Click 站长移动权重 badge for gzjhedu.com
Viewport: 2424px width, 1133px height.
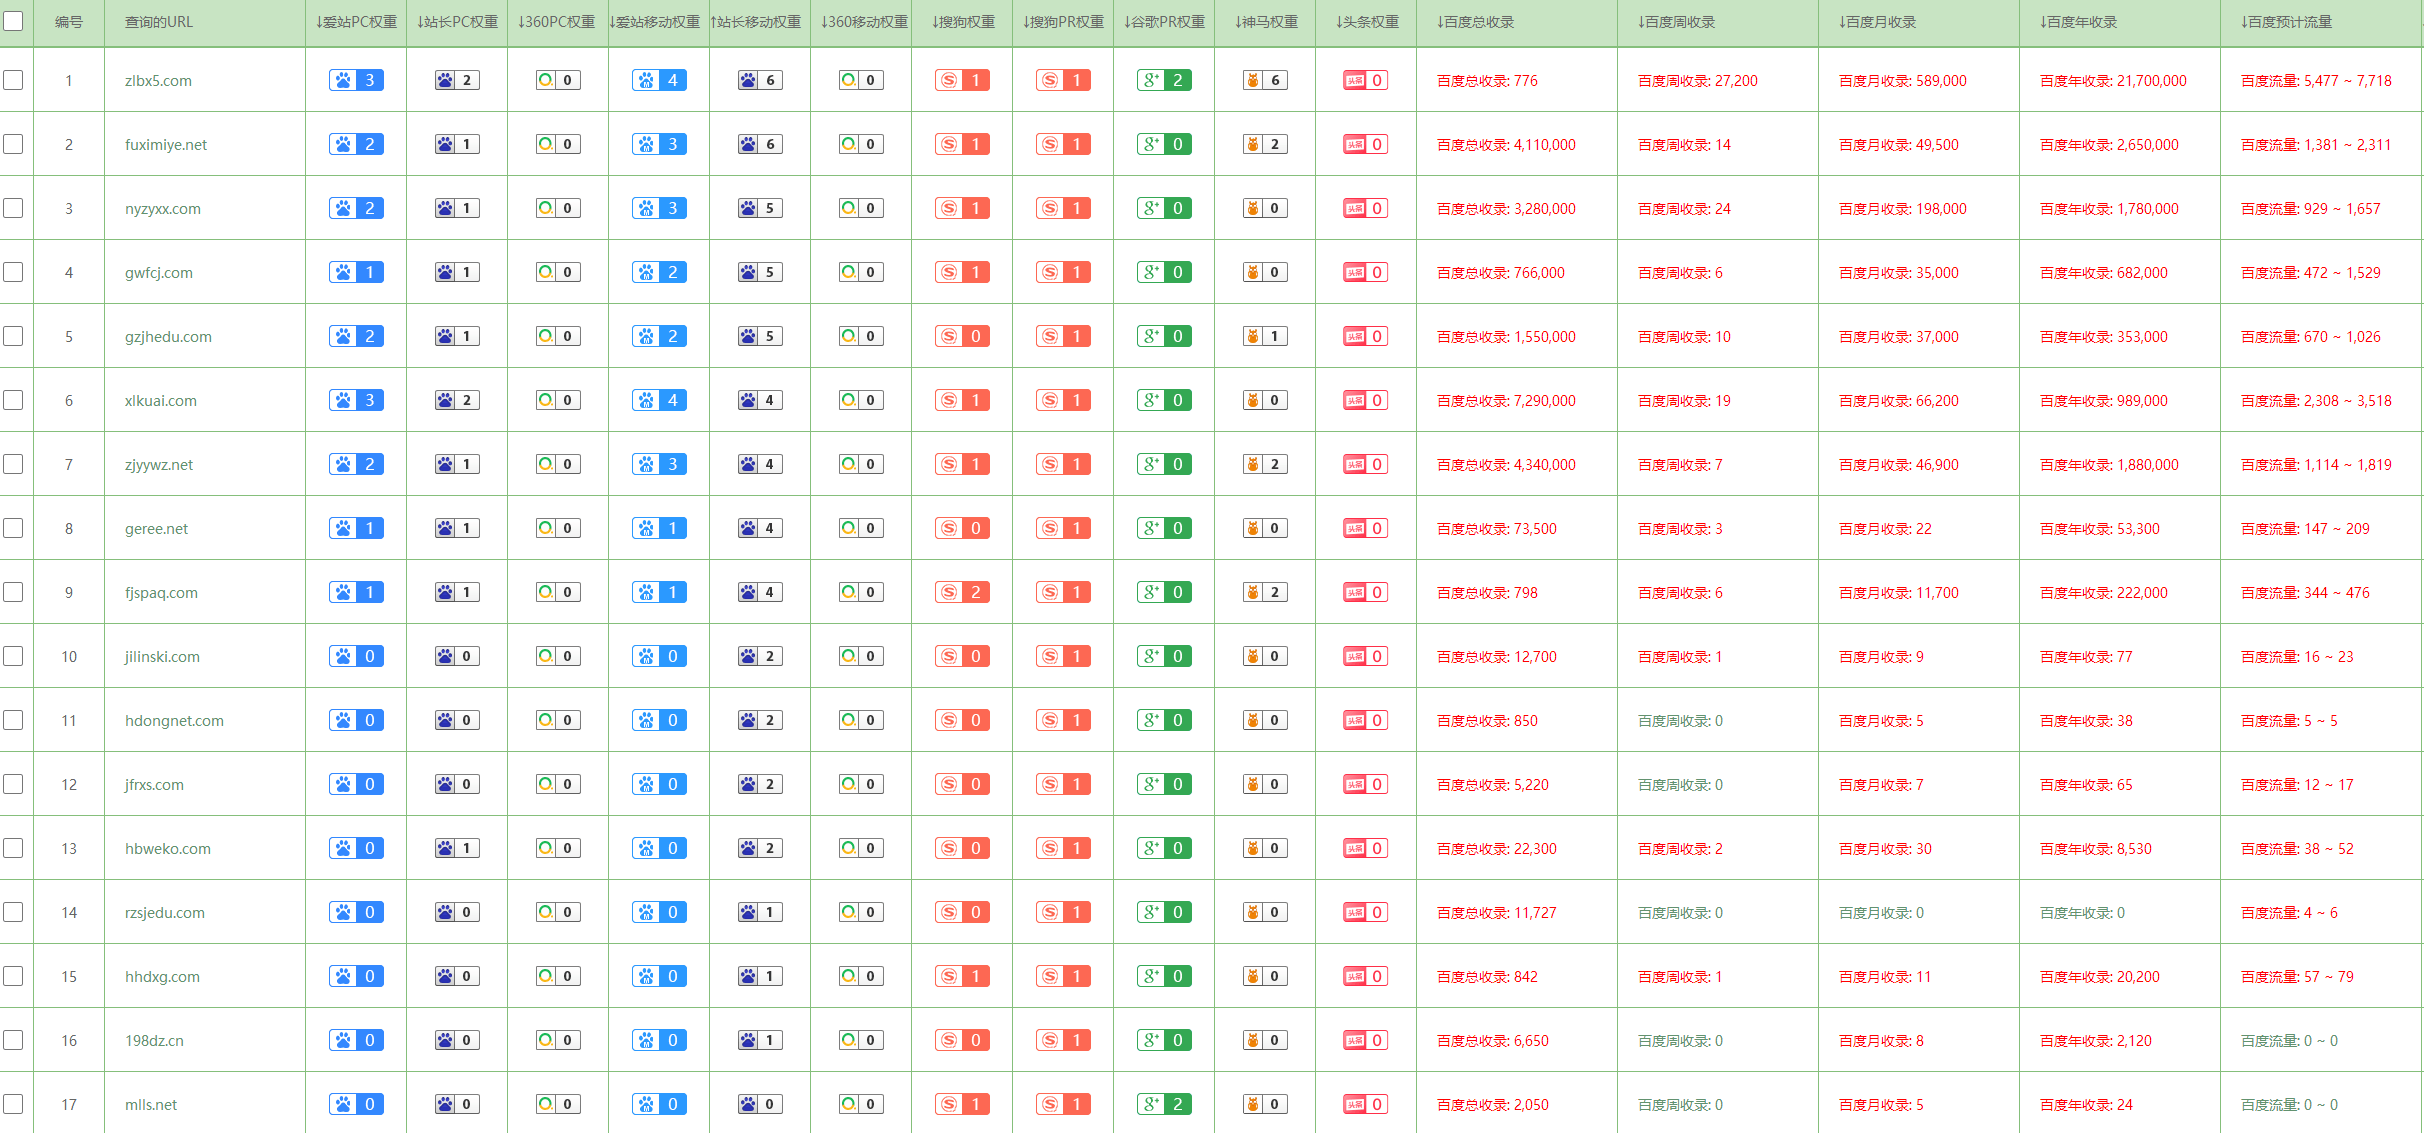click(x=760, y=336)
